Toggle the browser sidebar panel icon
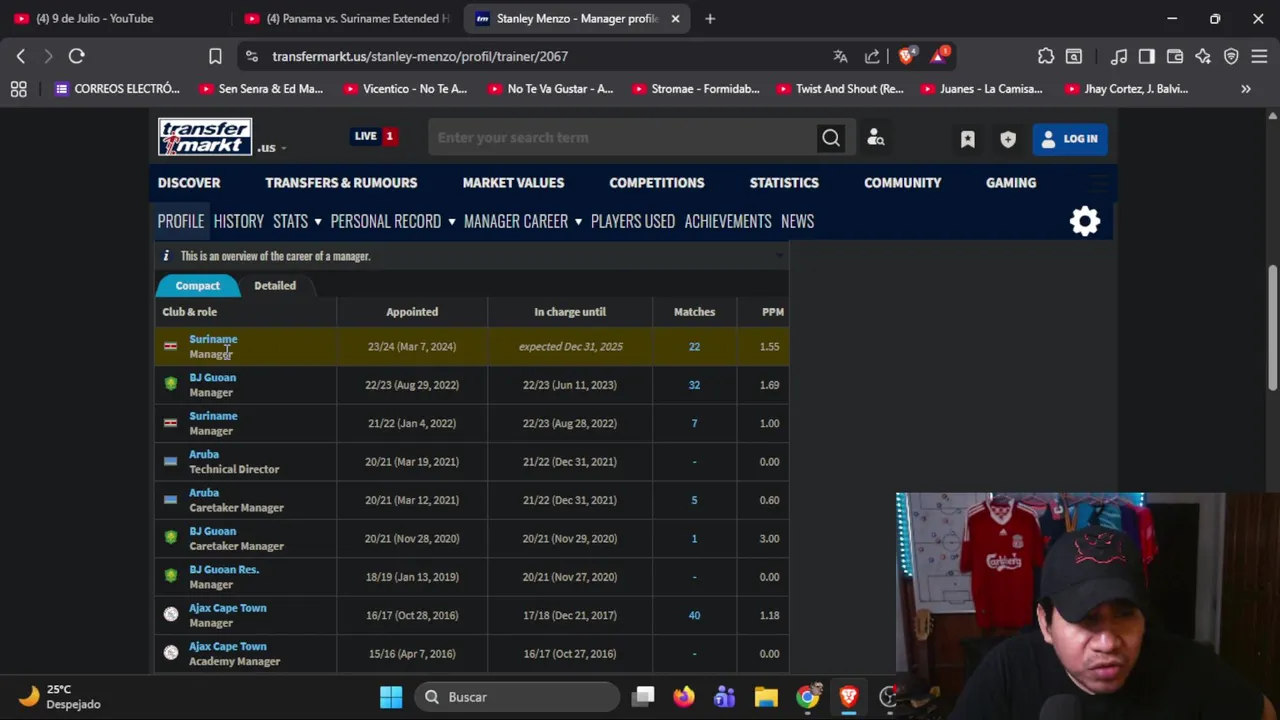The height and width of the screenshot is (720, 1280). point(1147,56)
